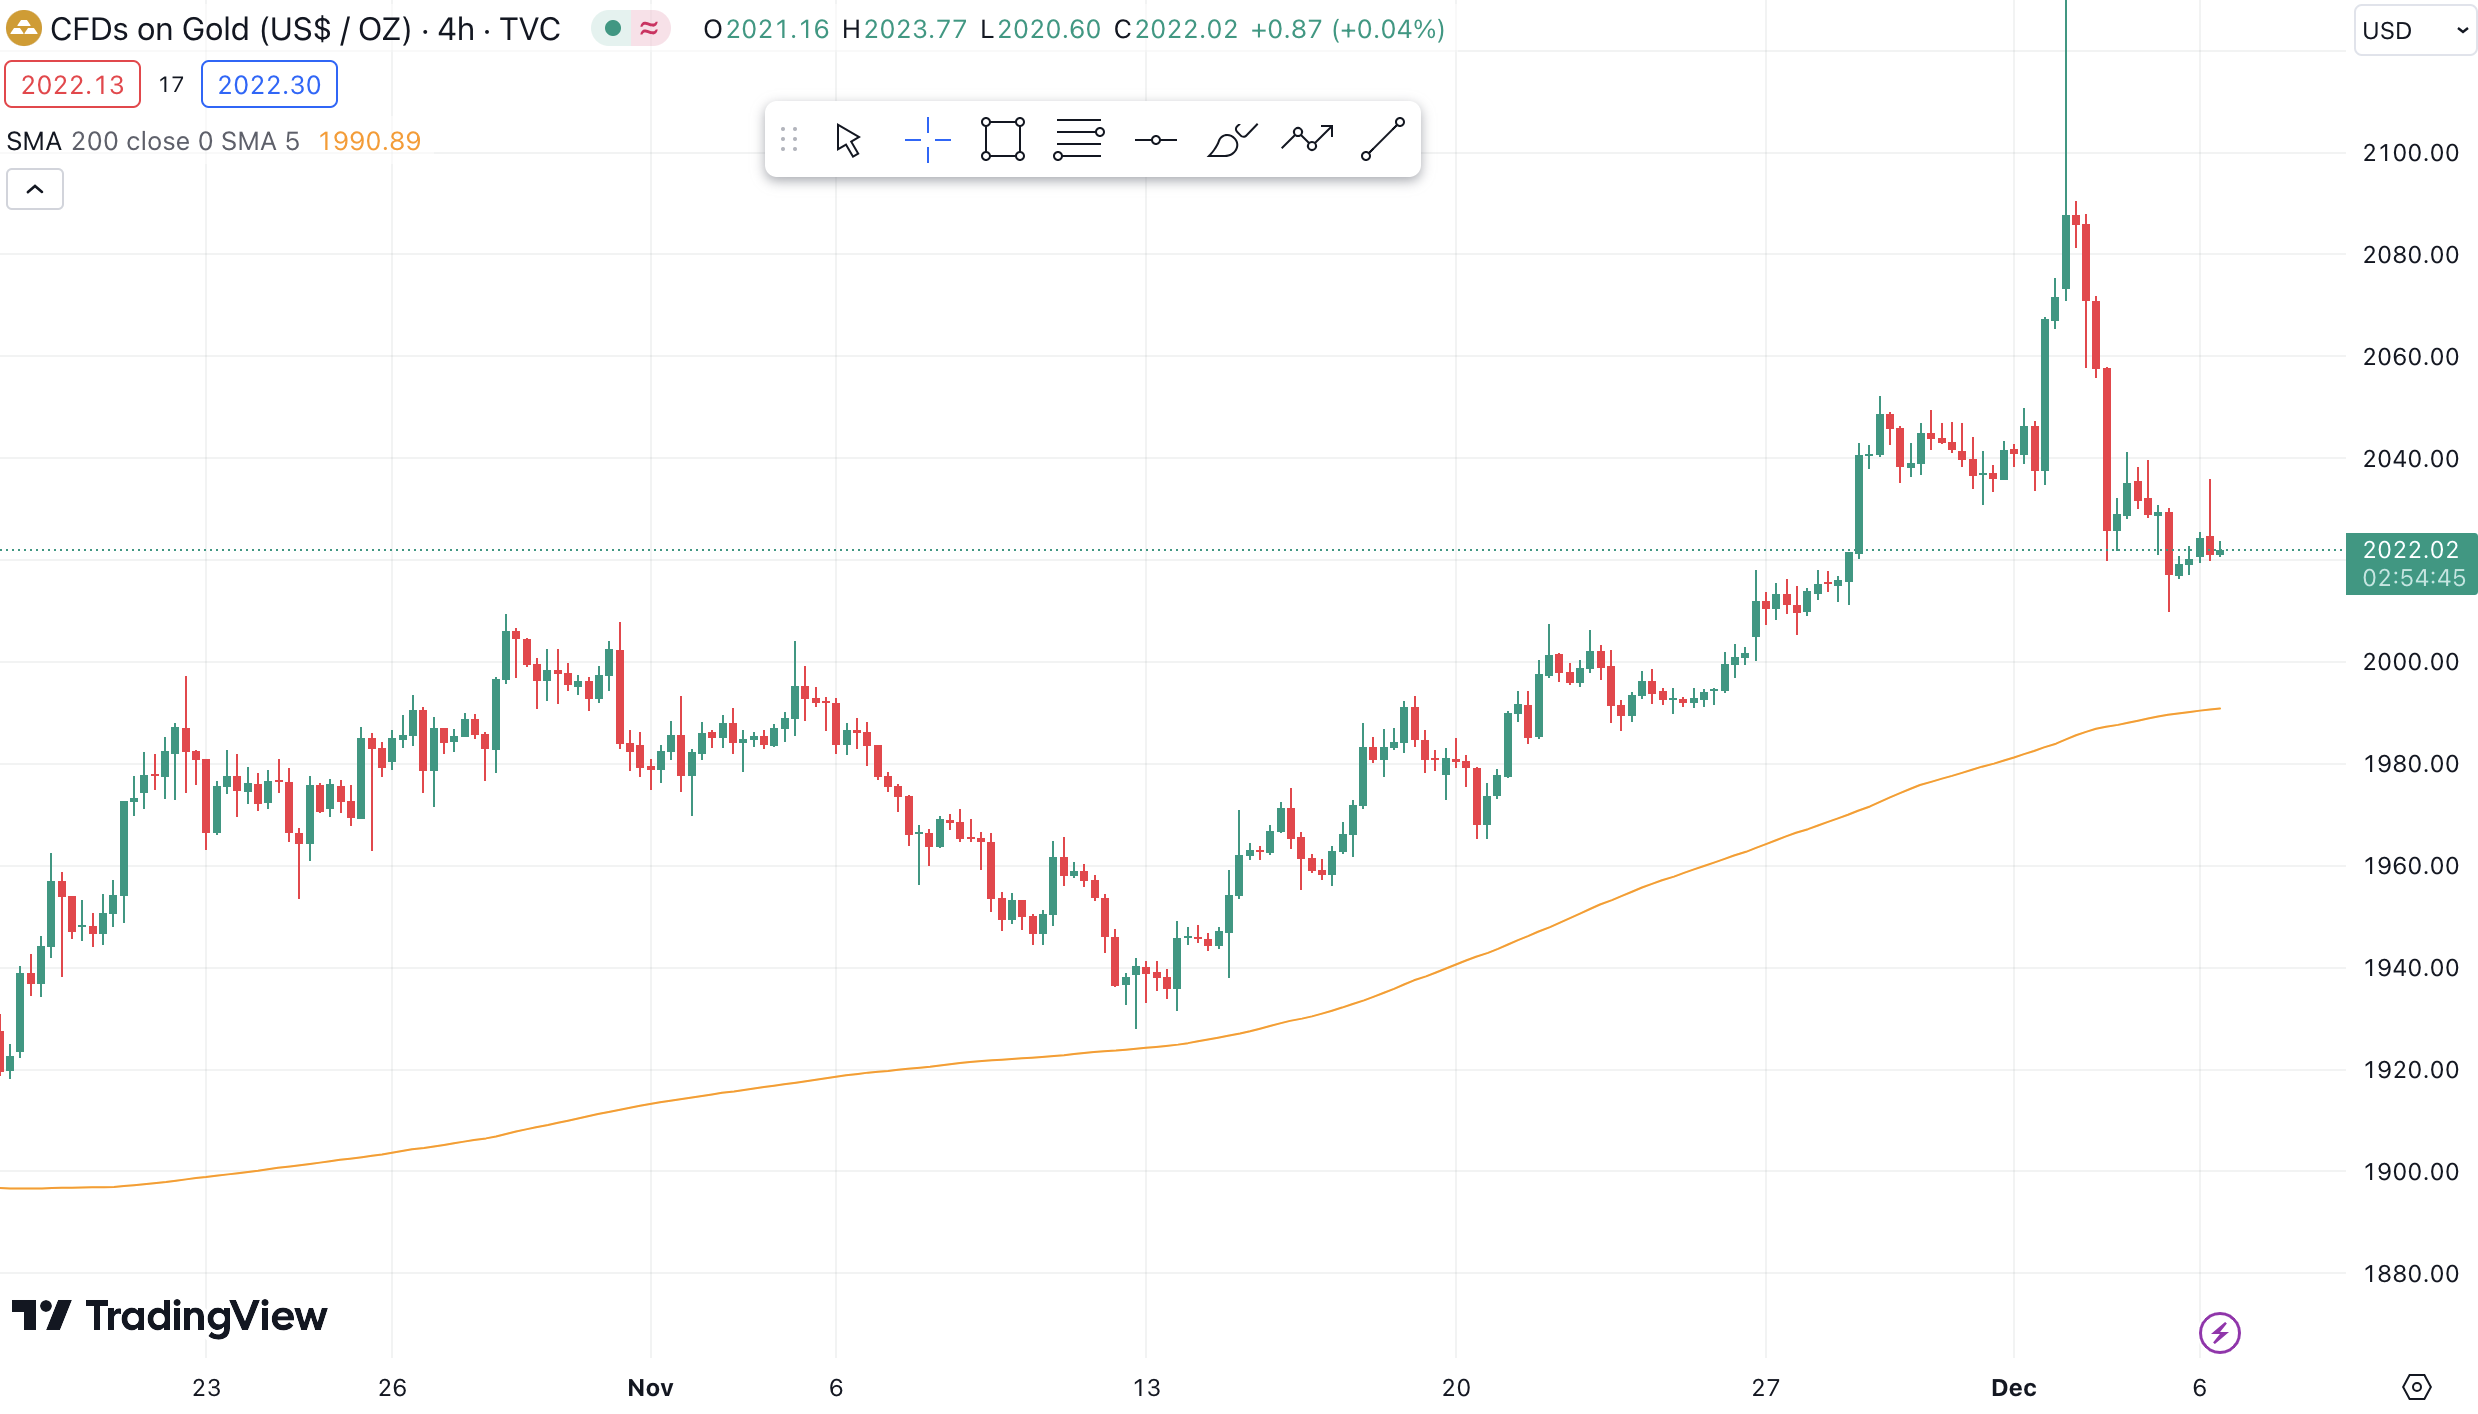This screenshot has width=2478, height=1414.
Task: Select the arrow cursor tool
Action: [x=848, y=140]
